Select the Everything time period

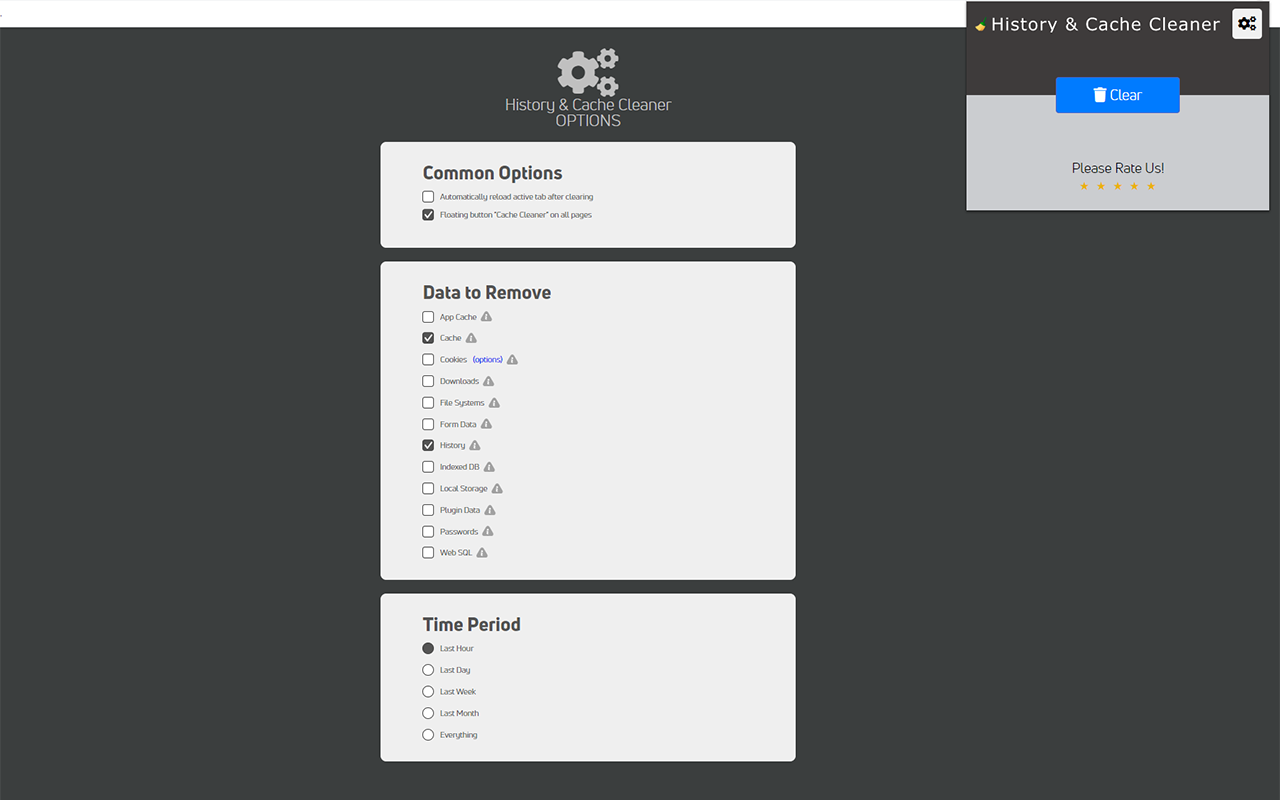coord(428,735)
